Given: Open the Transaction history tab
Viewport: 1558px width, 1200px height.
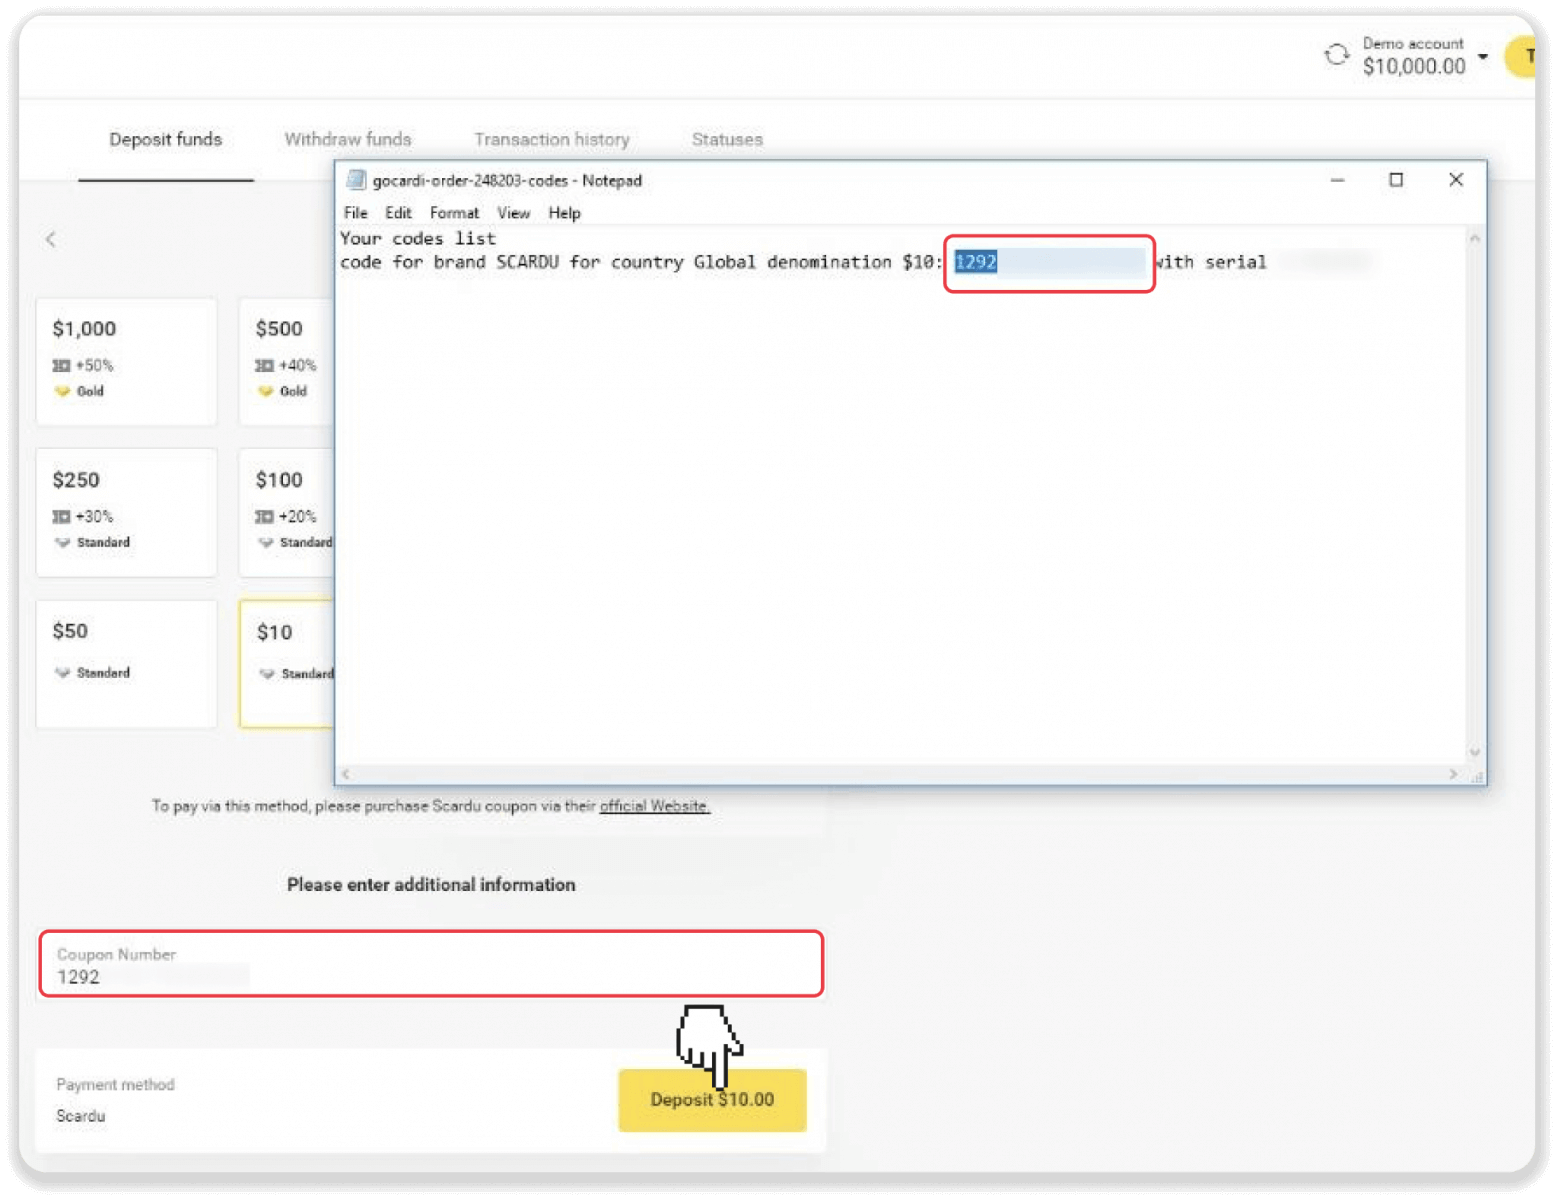Looking at the screenshot, I should 551,139.
